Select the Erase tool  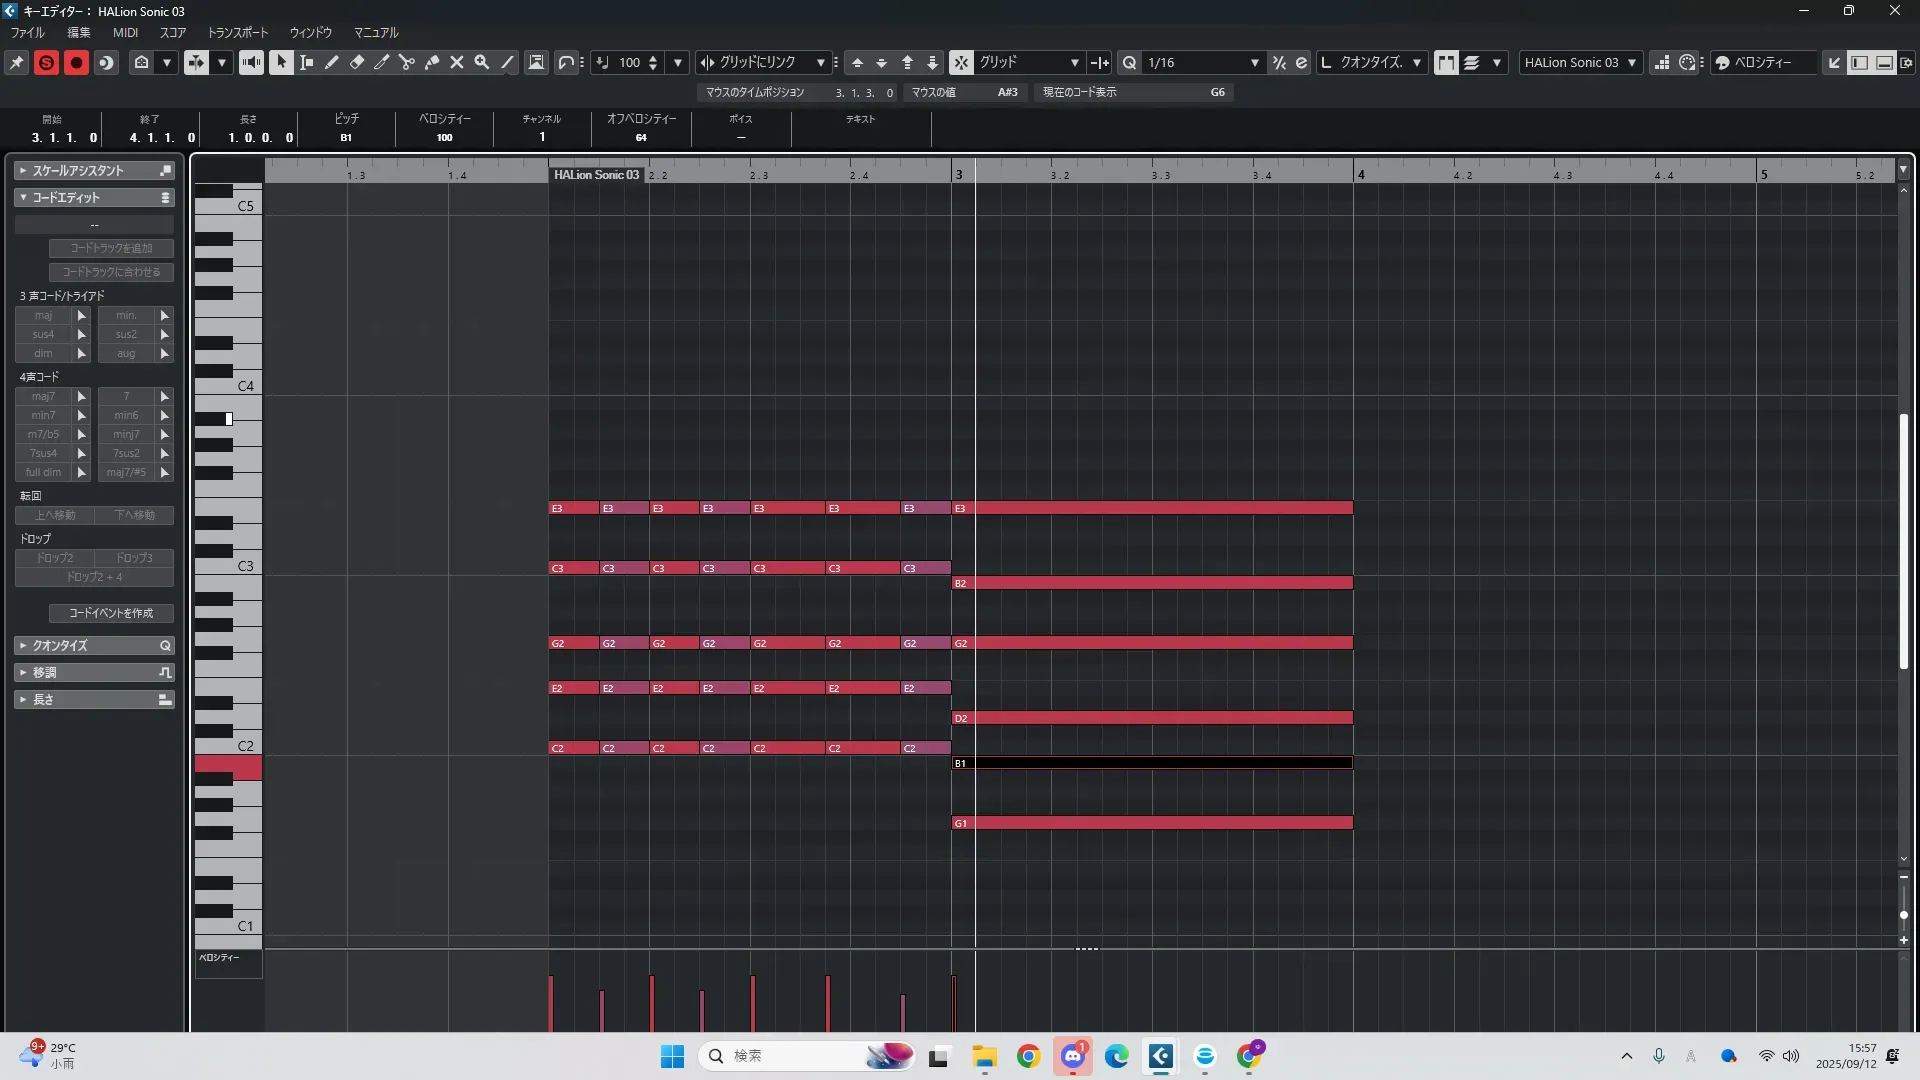click(x=357, y=62)
